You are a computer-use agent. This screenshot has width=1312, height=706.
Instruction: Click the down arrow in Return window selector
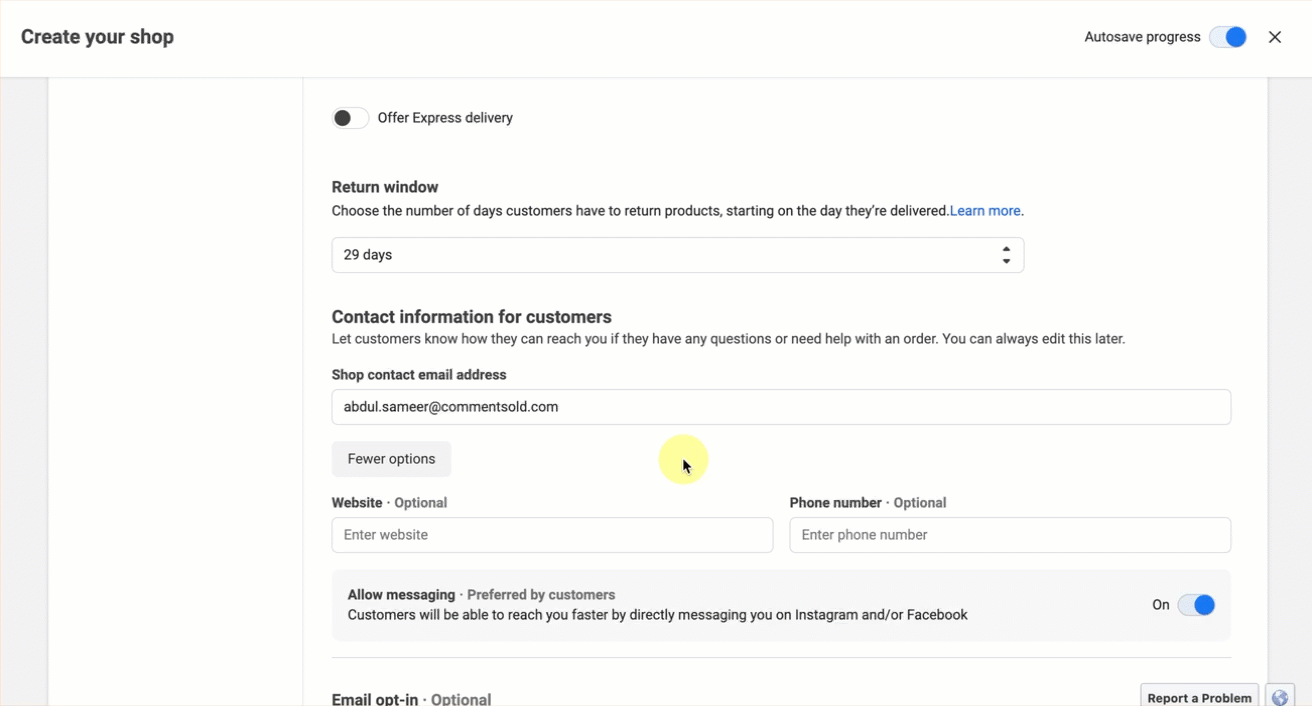point(1006,262)
